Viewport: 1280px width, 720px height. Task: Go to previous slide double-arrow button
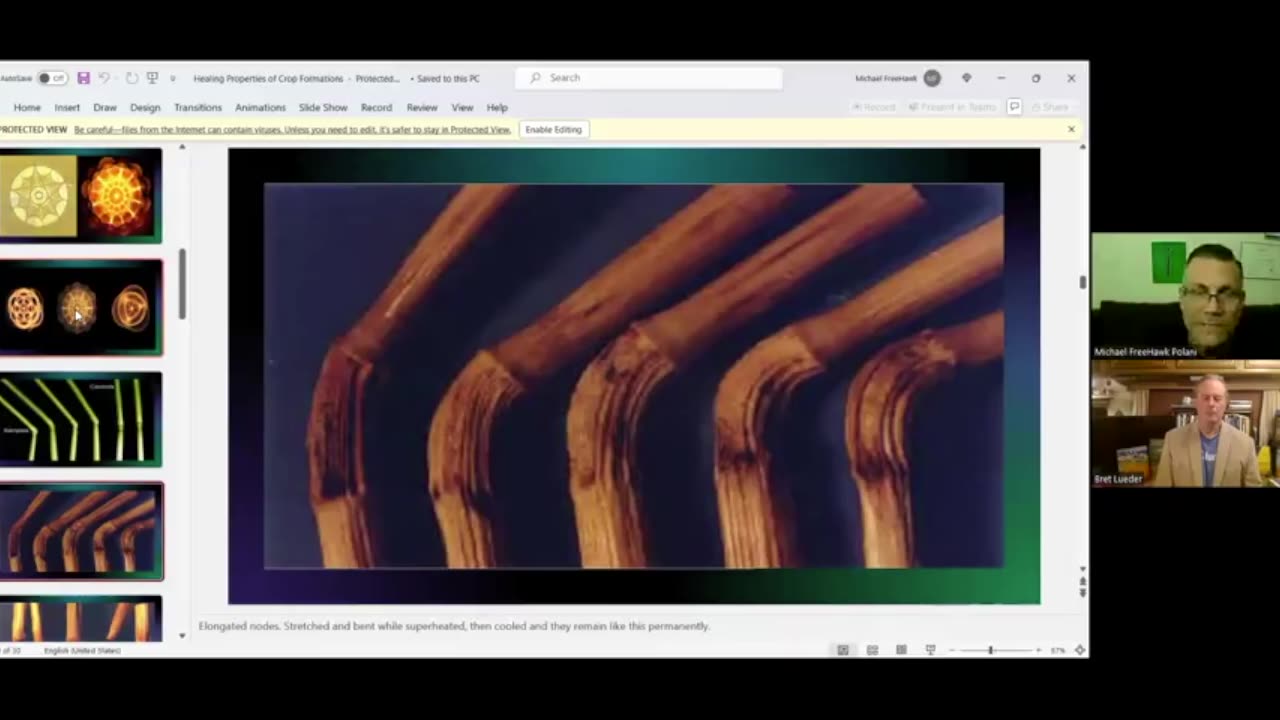click(1082, 581)
